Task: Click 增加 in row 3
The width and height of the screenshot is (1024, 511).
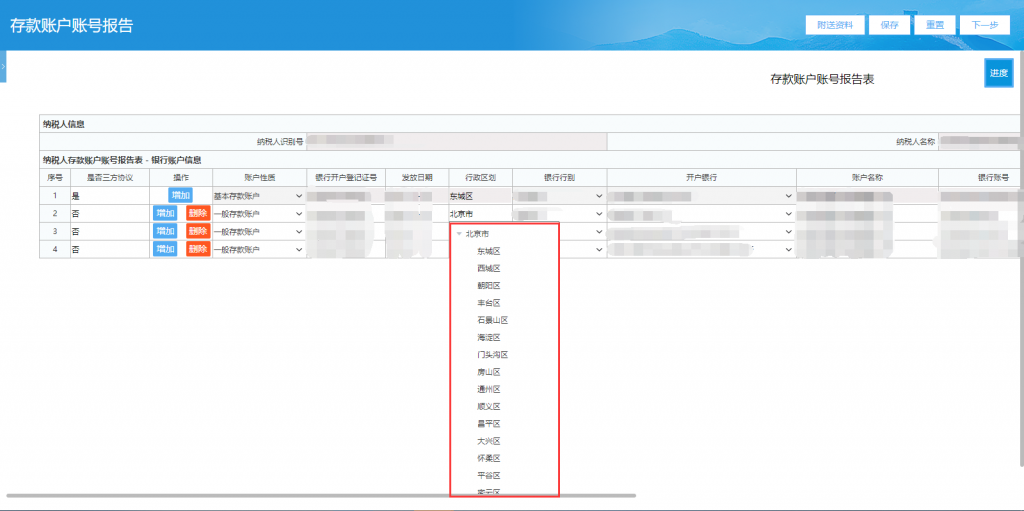Action: tap(165, 231)
